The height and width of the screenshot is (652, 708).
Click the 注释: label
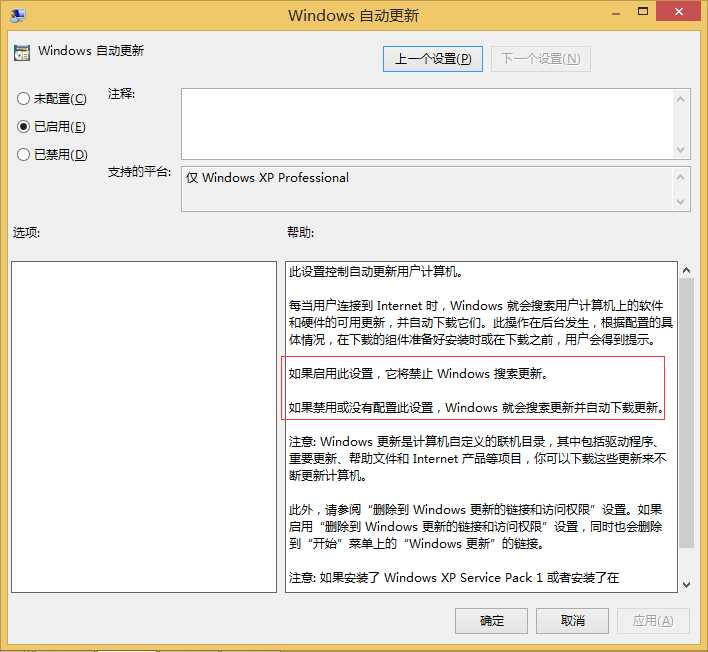pos(121,94)
